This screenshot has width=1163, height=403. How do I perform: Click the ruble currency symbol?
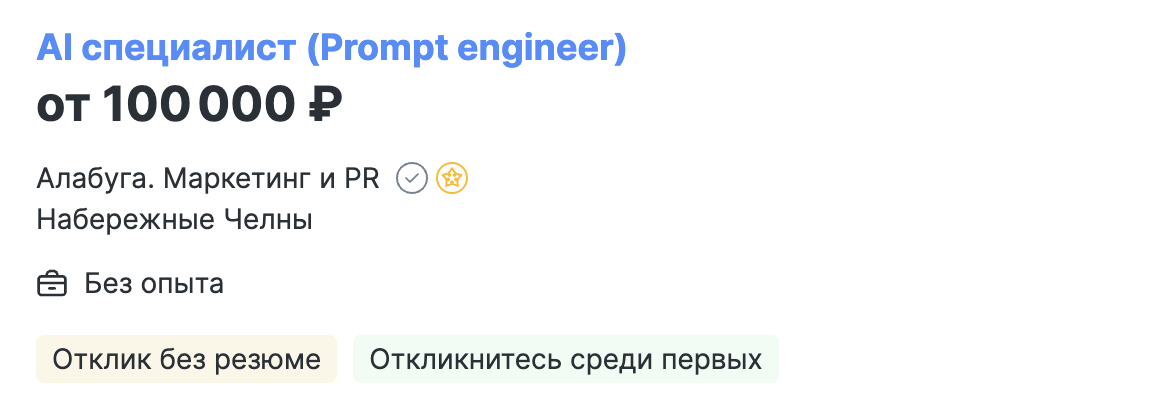(x=325, y=105)
